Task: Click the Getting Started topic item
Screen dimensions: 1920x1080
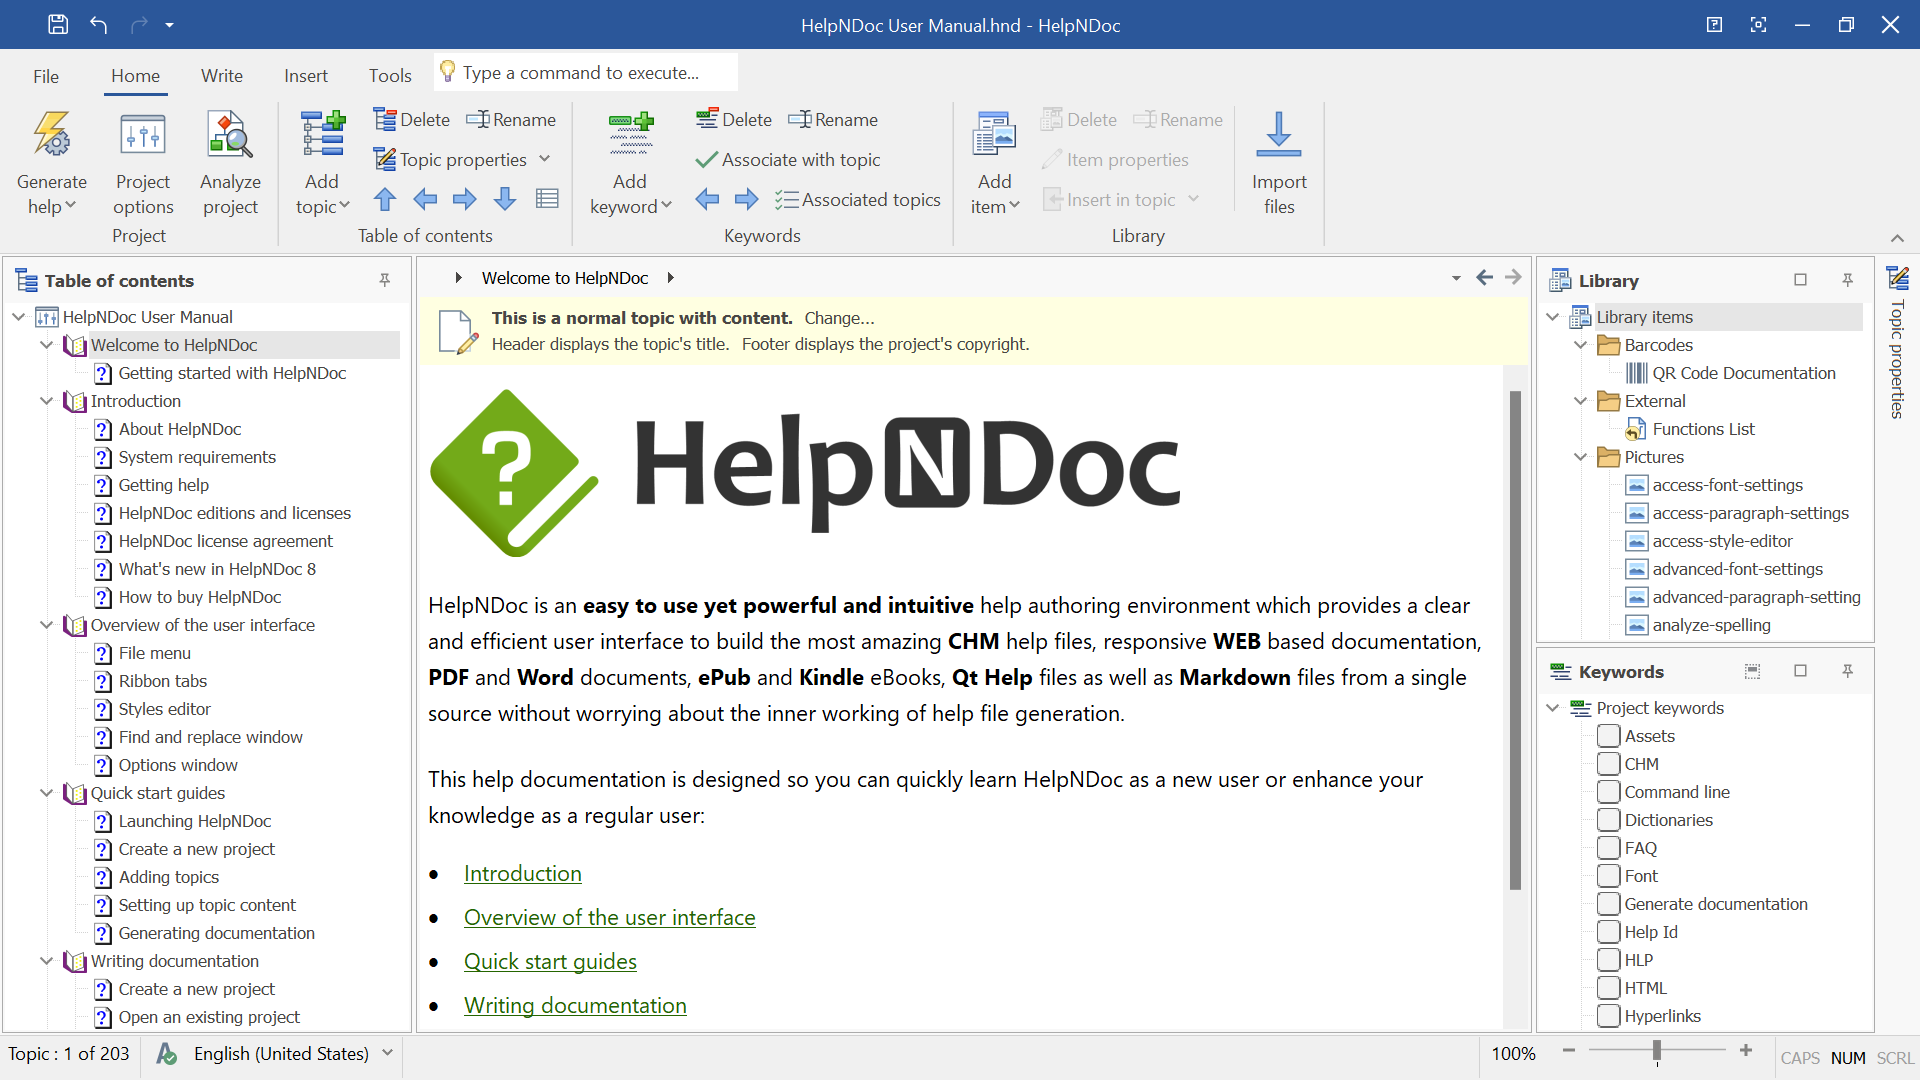Action: 231,372
